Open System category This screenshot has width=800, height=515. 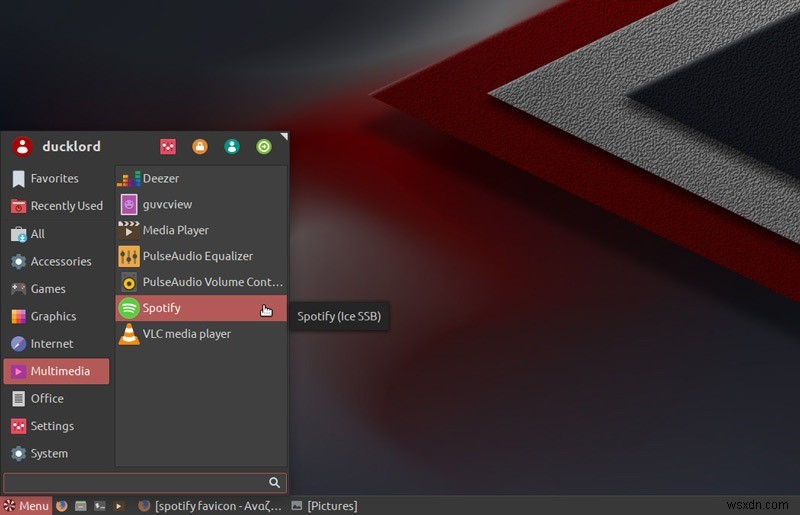56,454
